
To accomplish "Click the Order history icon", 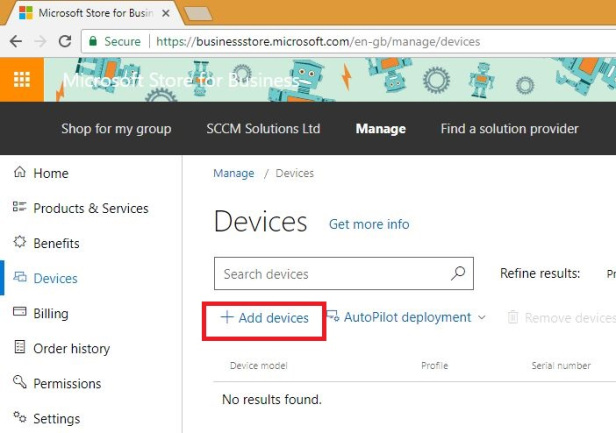I will coord(19,348).
